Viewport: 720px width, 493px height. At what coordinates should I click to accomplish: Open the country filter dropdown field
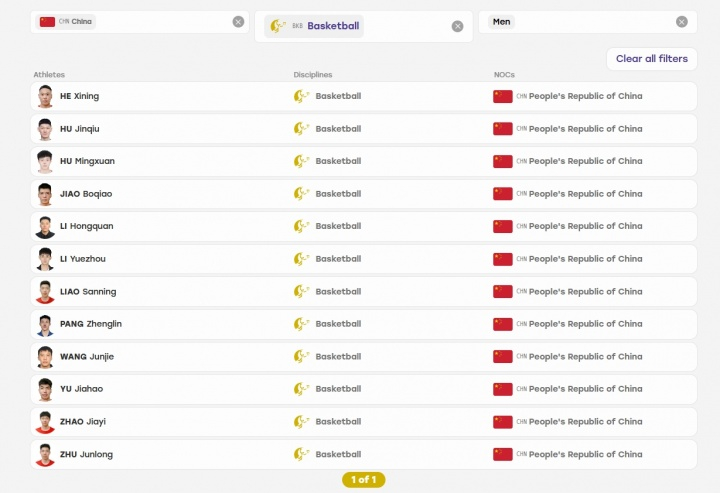(140, 22)
